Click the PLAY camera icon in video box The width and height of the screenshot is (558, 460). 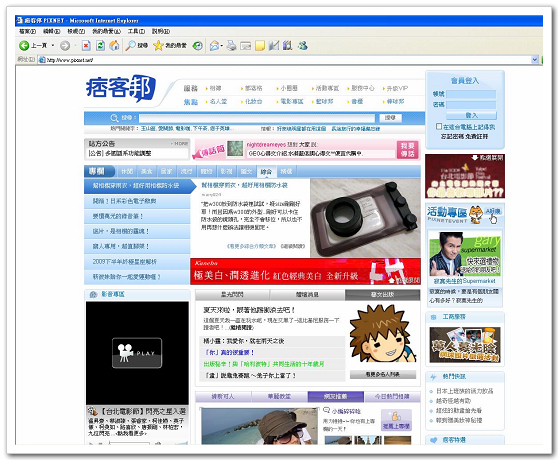point(137,353)
